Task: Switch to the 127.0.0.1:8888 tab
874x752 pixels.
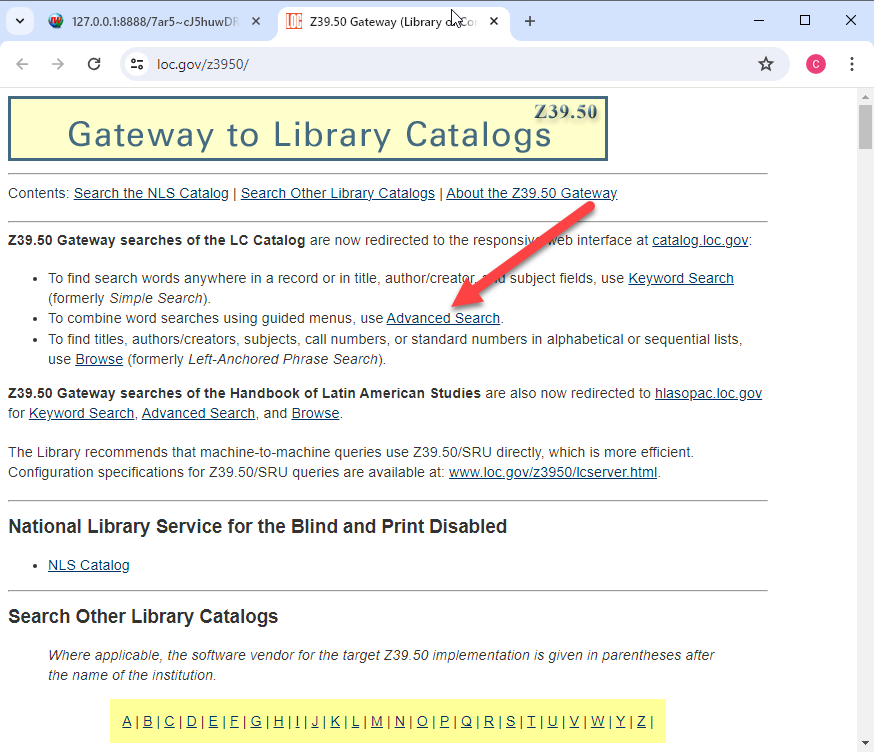Action: pos(155,21)
